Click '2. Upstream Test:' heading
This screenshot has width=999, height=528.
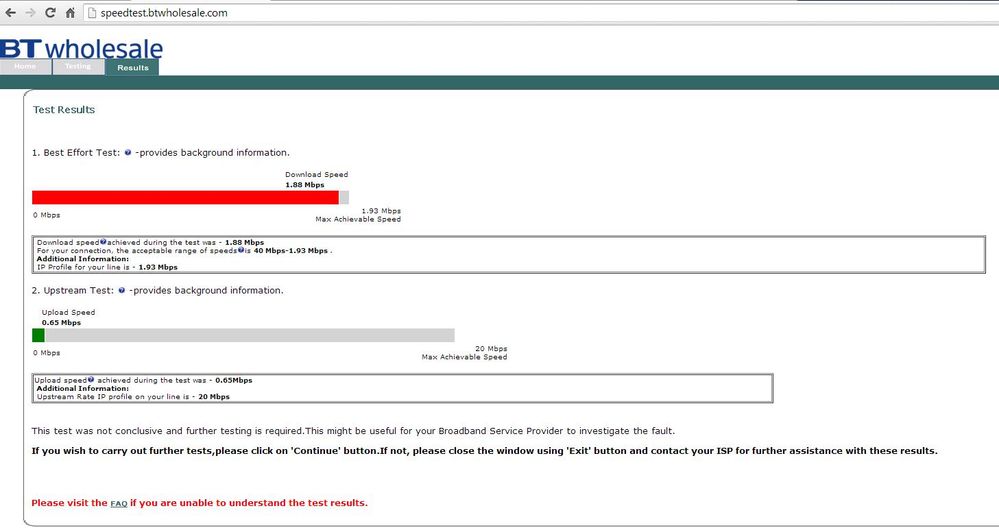(73, 290)
